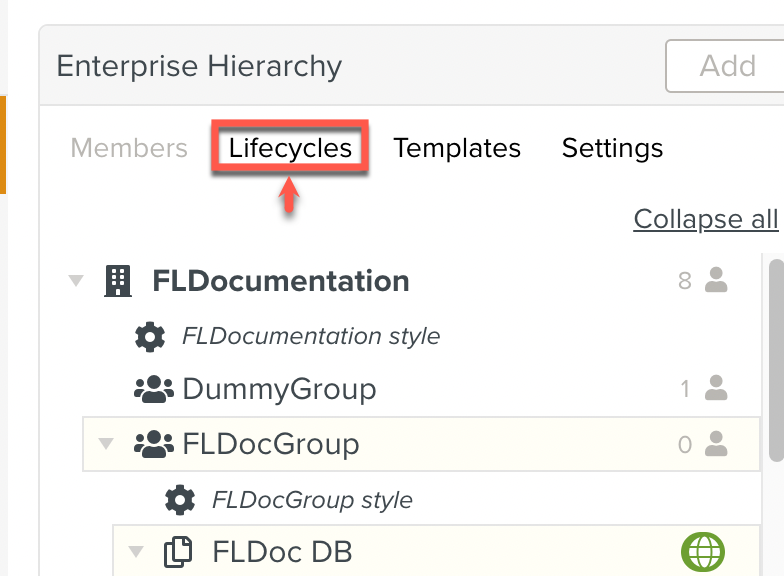Collapse the FLDoc DB tree node
784x576 pixels.
136,552
